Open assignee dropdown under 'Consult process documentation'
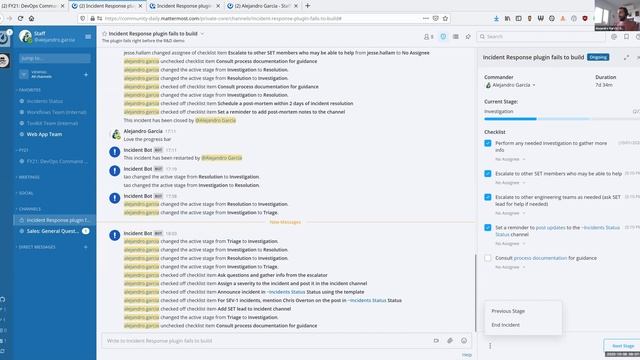The width and height of the screenshot is (640, 360). tap(510, 267)
